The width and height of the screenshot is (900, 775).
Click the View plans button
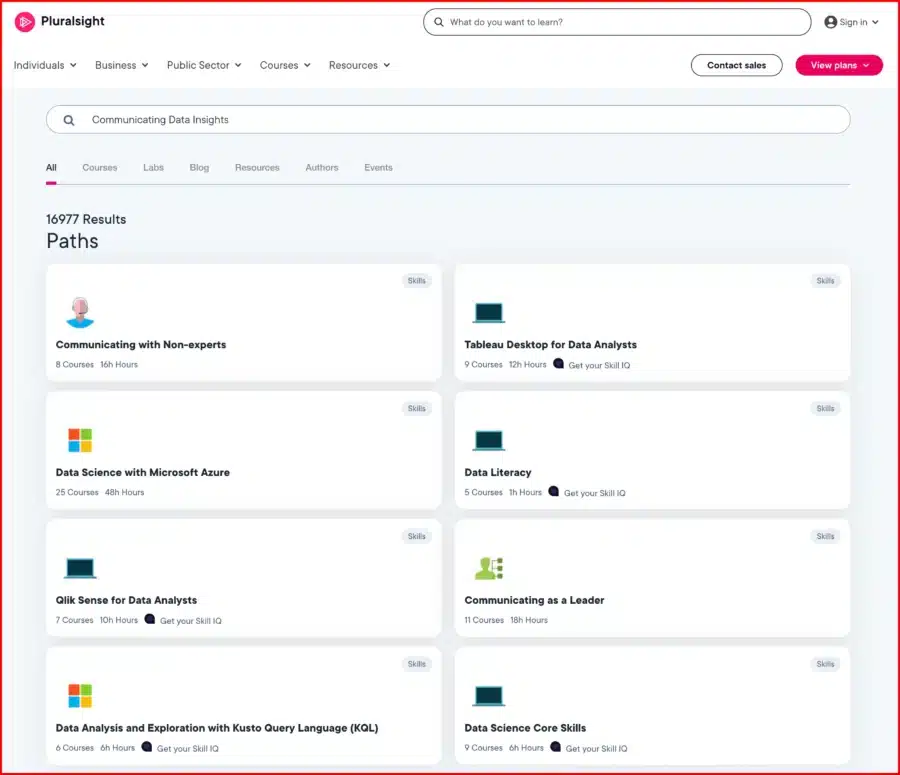pos(838,64)
